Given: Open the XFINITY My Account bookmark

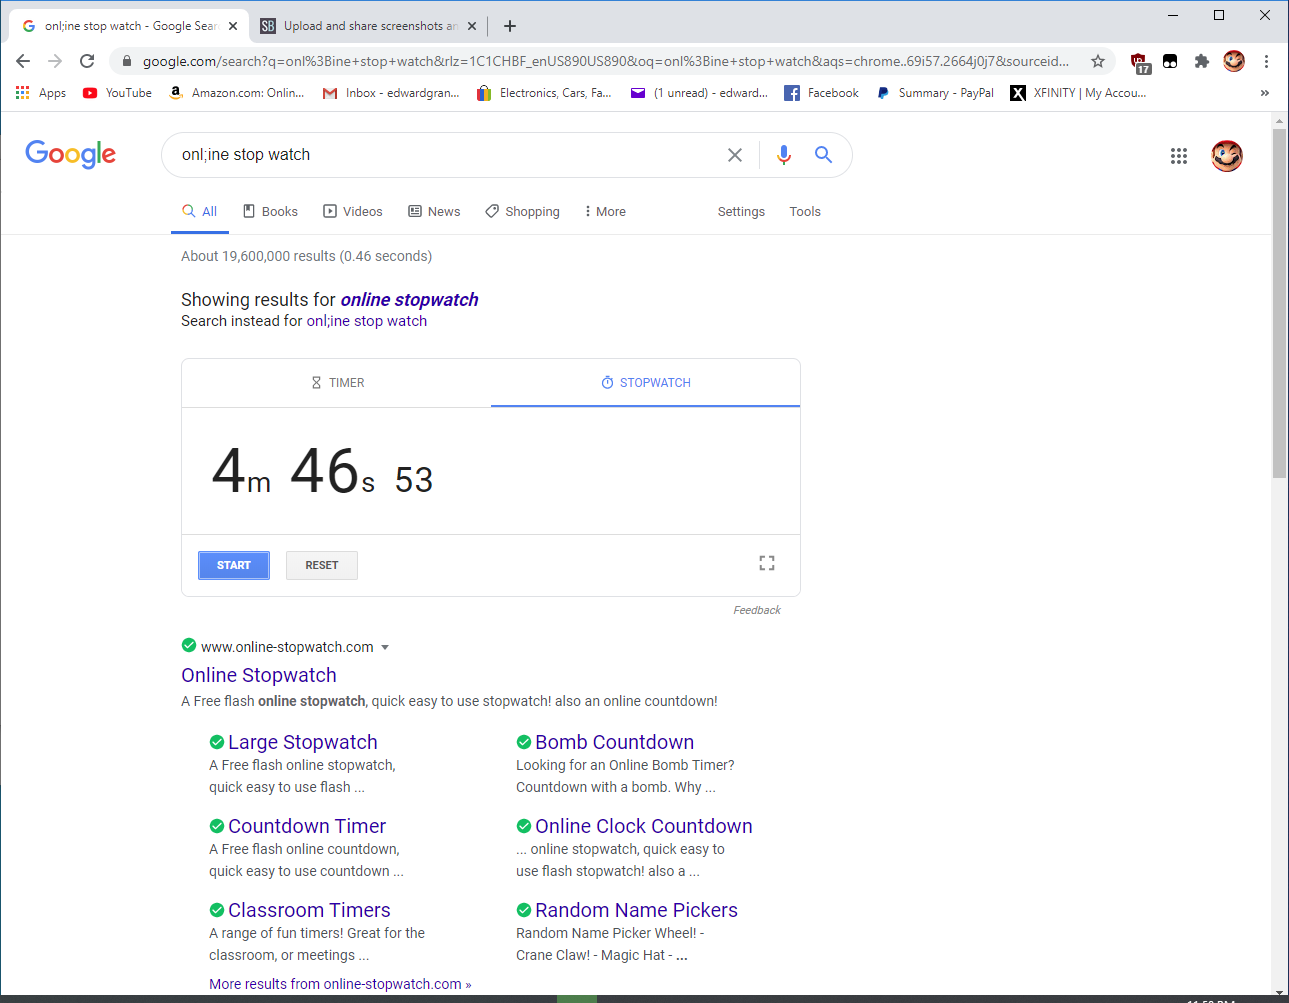Looking at the screenshot, I should click(1078, 93).
